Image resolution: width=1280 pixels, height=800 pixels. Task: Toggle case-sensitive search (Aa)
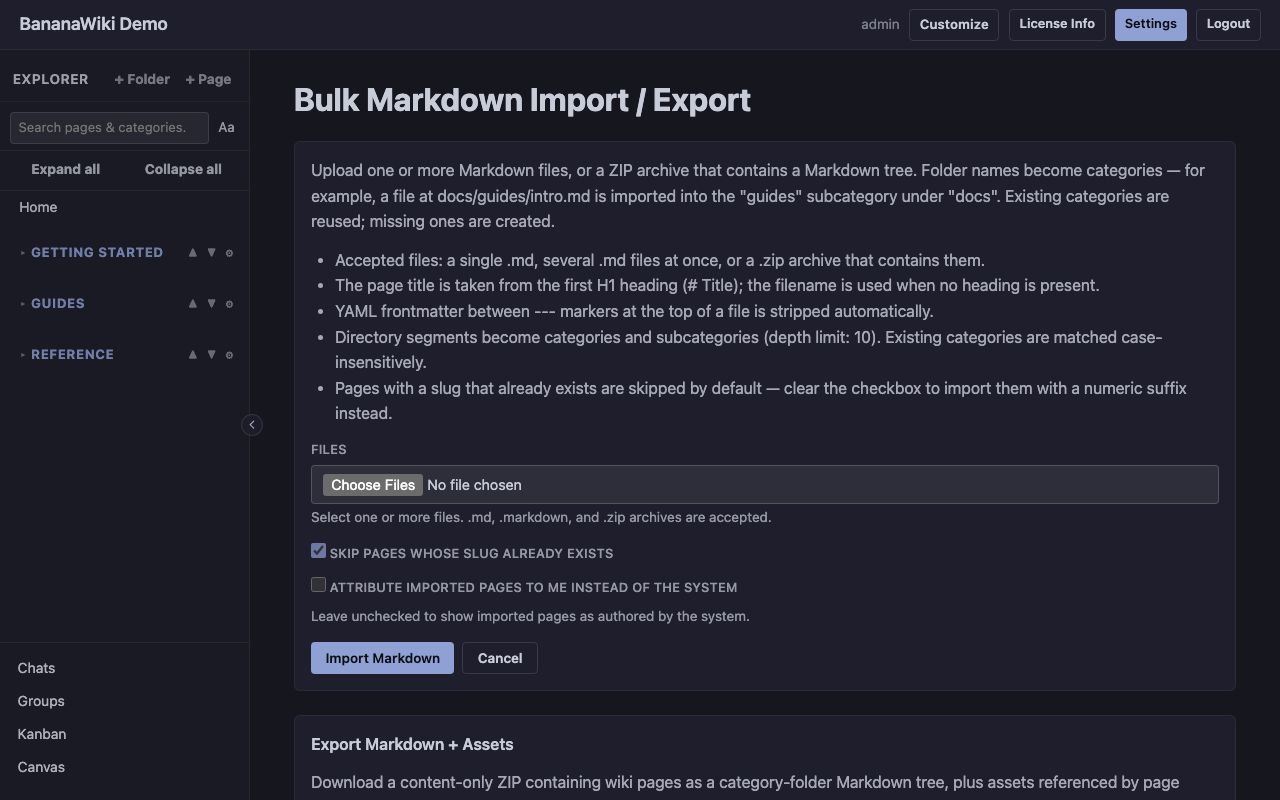pyautogui.click(x=226, y=127)
